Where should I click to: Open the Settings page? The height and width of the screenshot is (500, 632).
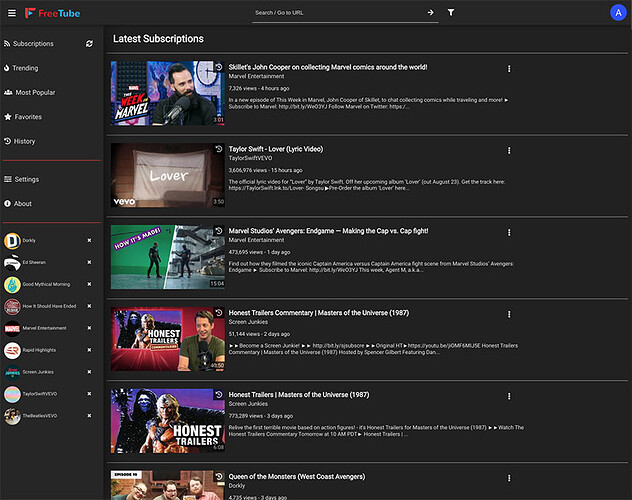[26, 179]
